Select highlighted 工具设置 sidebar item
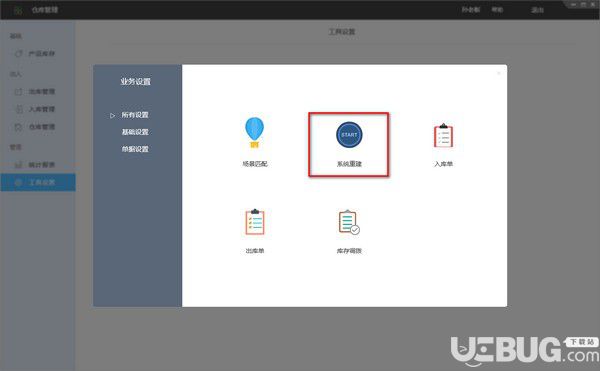Viewport: 600px width, 371px height. [38, 182]
